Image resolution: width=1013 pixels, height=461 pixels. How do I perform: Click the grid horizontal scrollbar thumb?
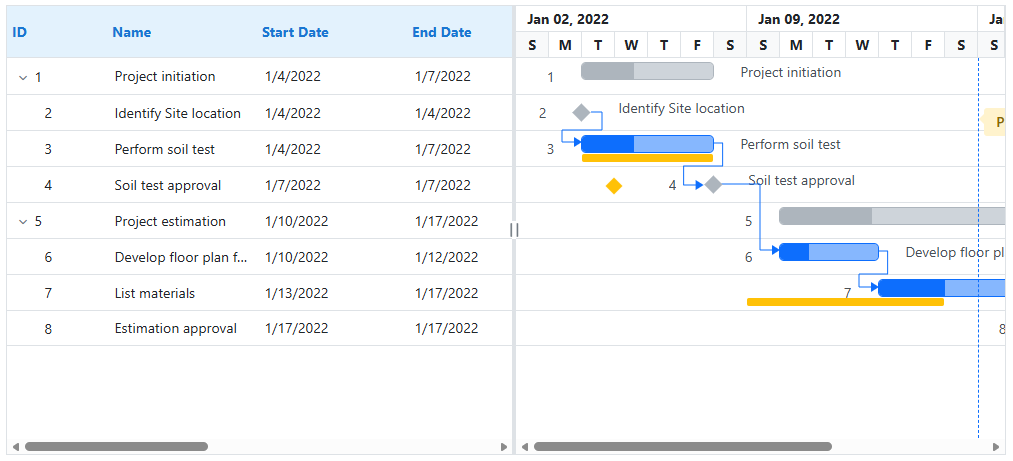click(116, 447)
